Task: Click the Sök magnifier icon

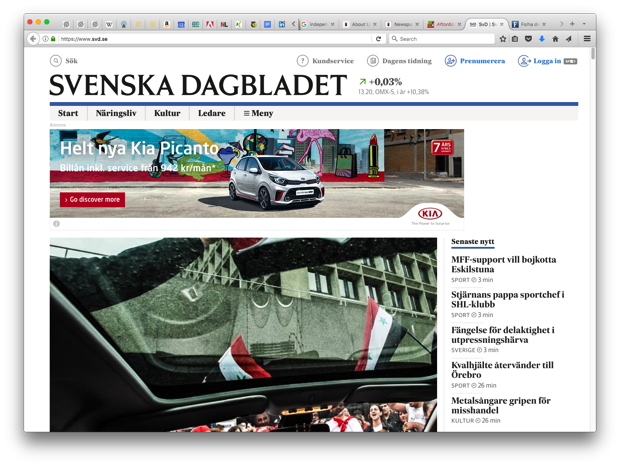Action: pos(56,61)
